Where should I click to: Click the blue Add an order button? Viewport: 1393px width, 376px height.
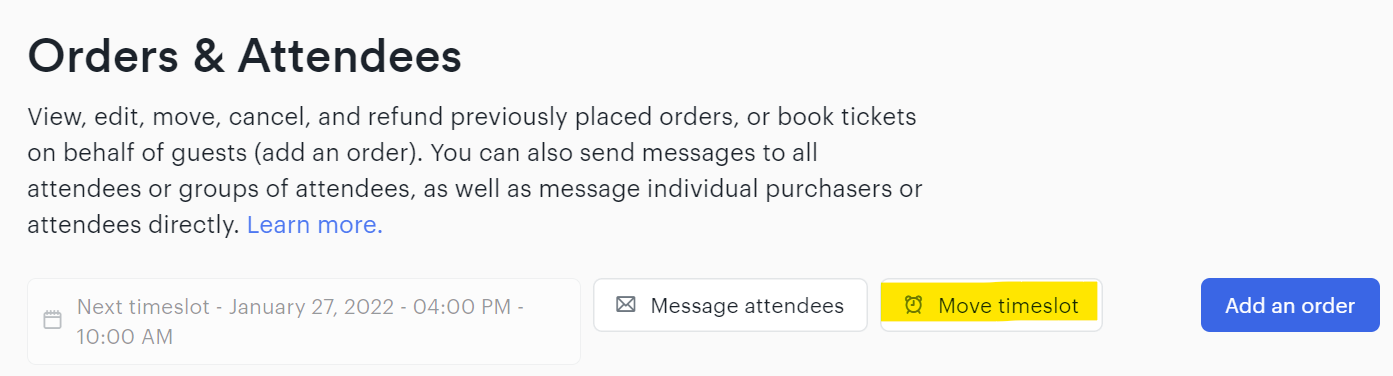(x=1290, y=305)
